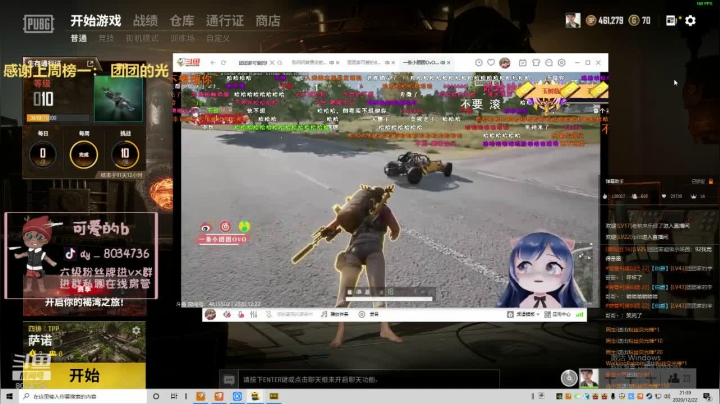Screen dimensions: 720x404
Task: Open the skin shirt icon
Action: pos(536,62)
